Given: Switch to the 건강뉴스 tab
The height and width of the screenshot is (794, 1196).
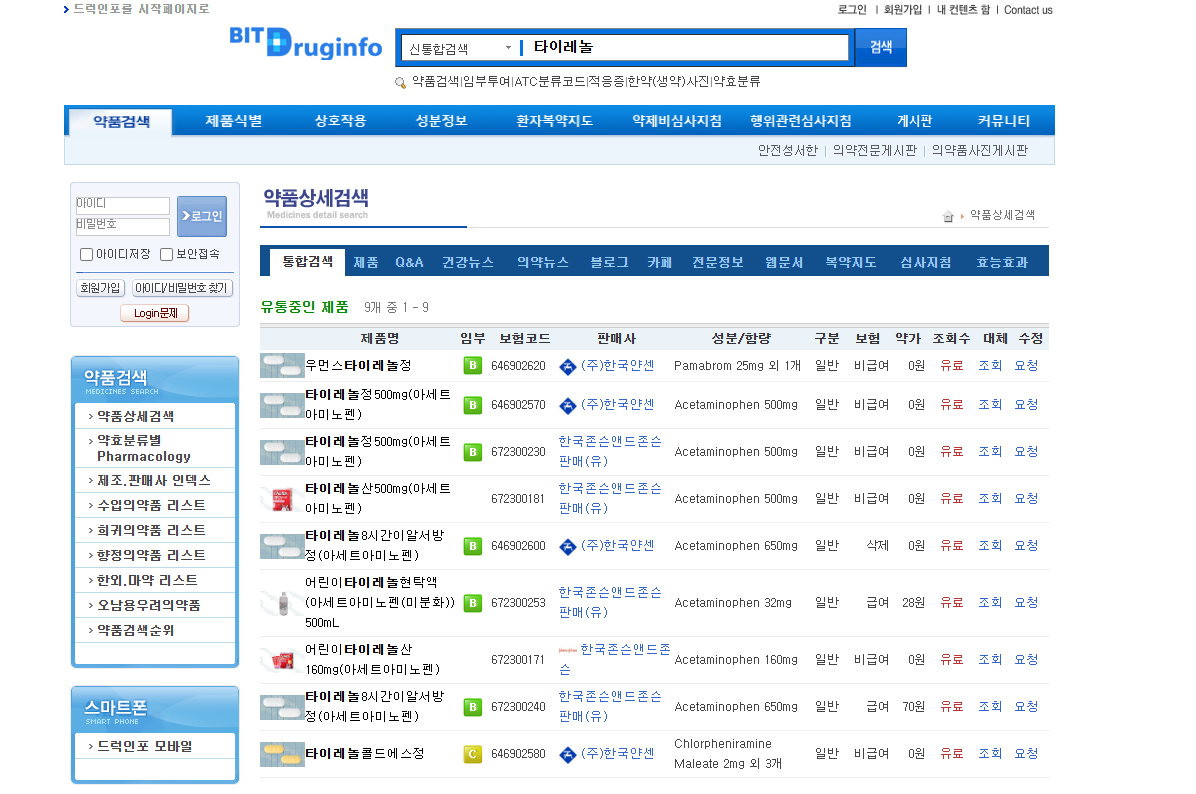Looking at the screenshot, I should click(468, 262).
